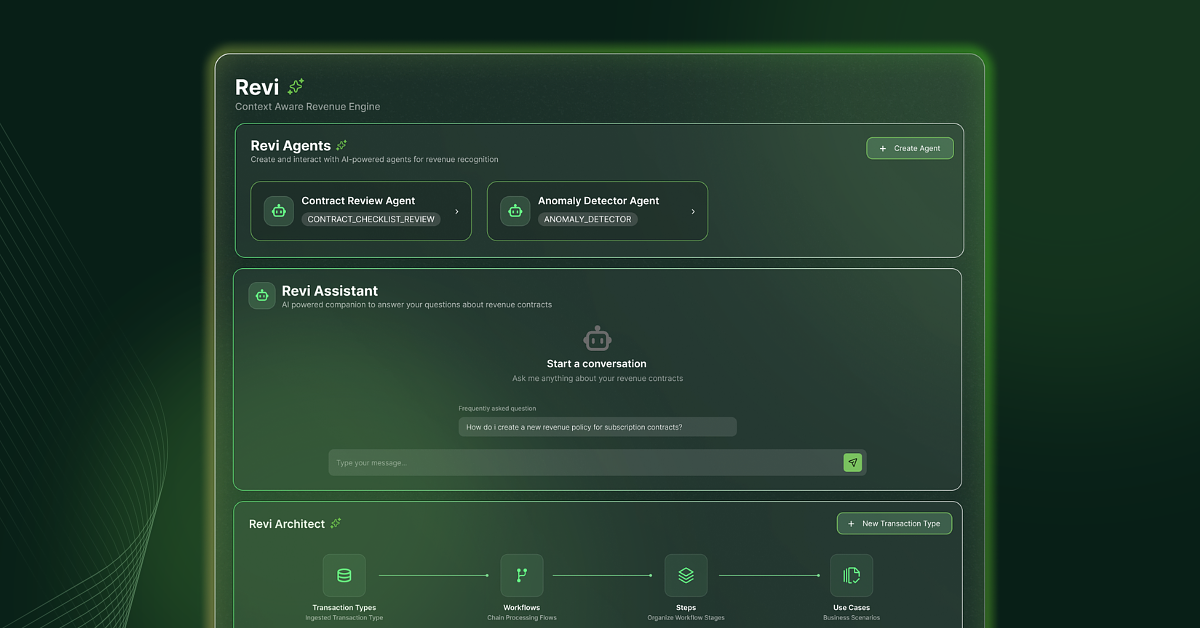1200x628 pixels.
Task: Click the sparkle icon next to Revi title
Action: point(294,86)
